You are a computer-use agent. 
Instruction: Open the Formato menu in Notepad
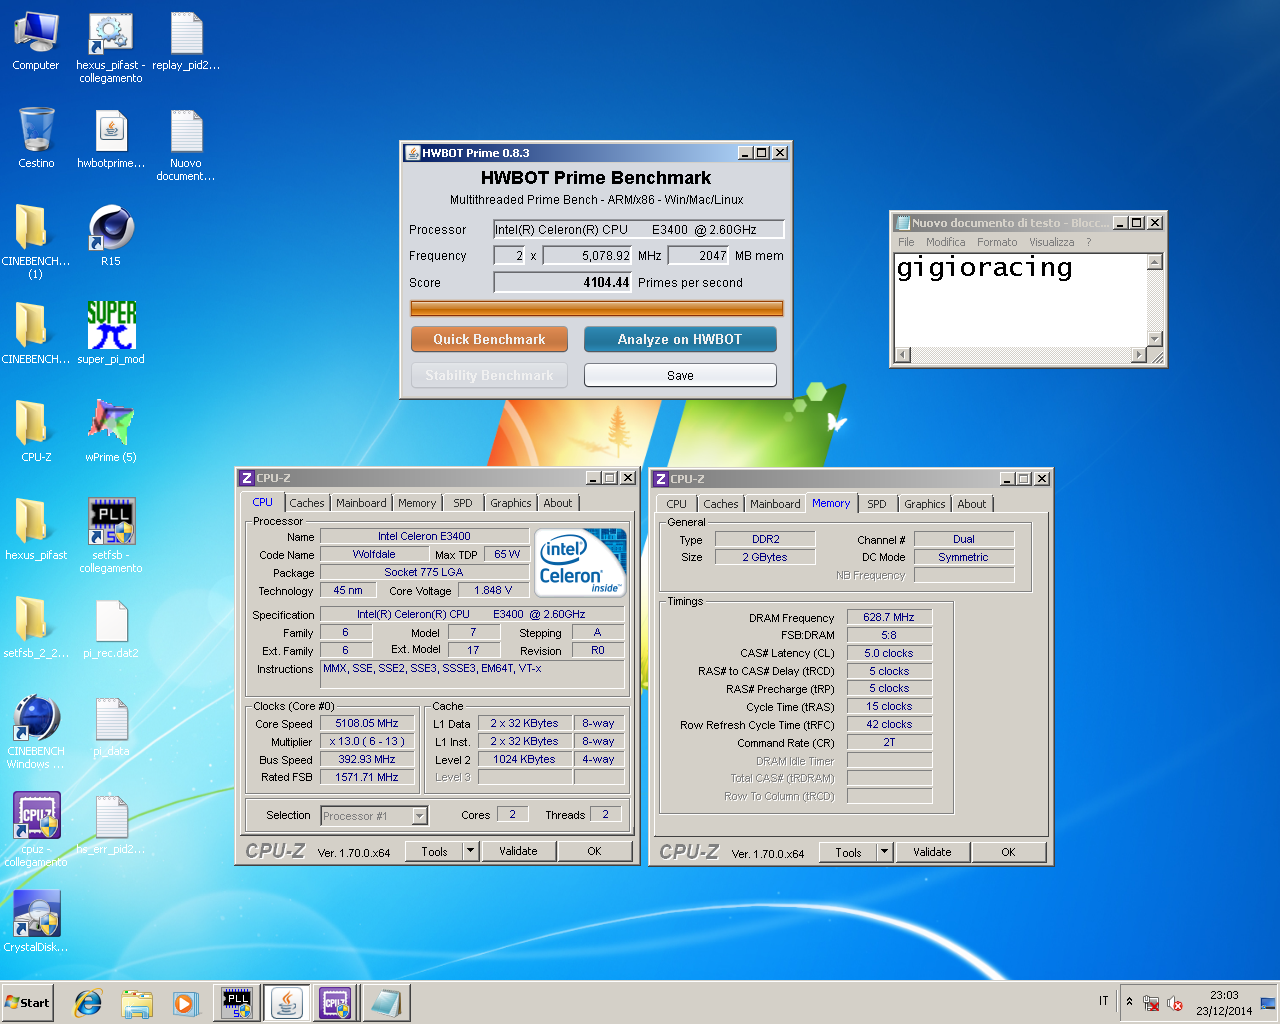[x=997, y=242]
